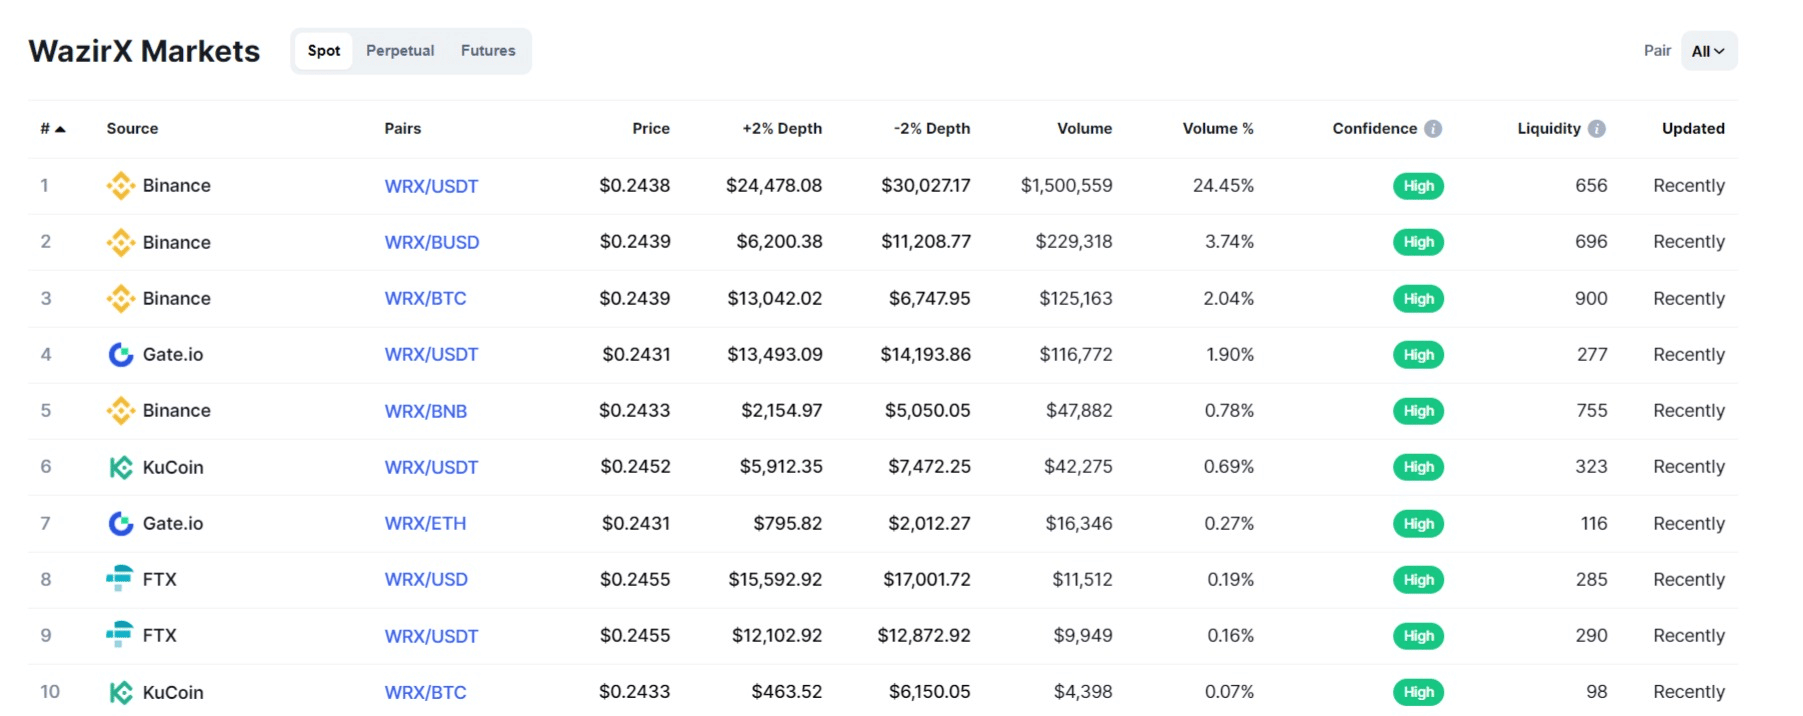Sort the table by Price header
The height and width of the screenshot is (716, 1803).
[x=650, y=129]
